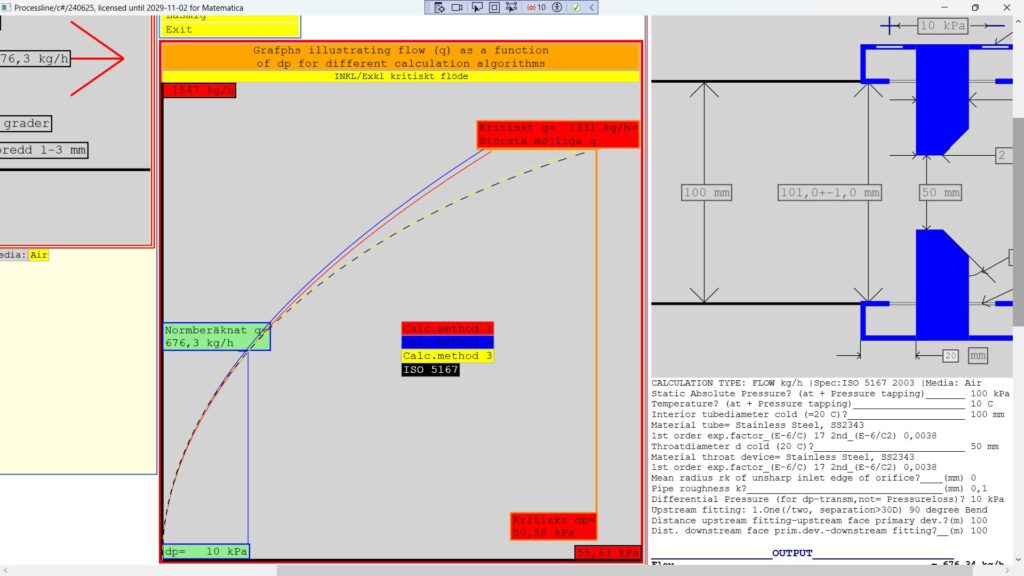The height and width of the screenshot is (576, 1024).
Task: Click the black ISO 5167 legend label
Action: coord(431,370)
